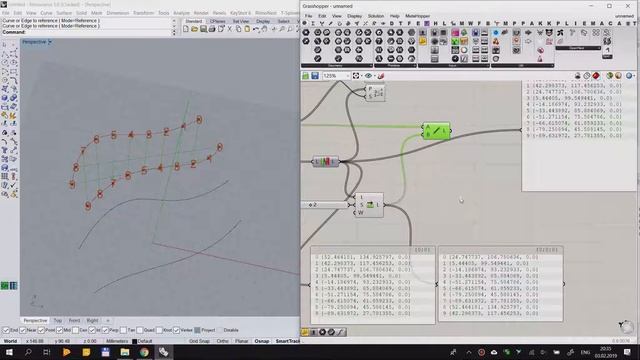
Task: Expand the Input panel bar in Grasshopper ribbon
Action: [x=453, y=65]
